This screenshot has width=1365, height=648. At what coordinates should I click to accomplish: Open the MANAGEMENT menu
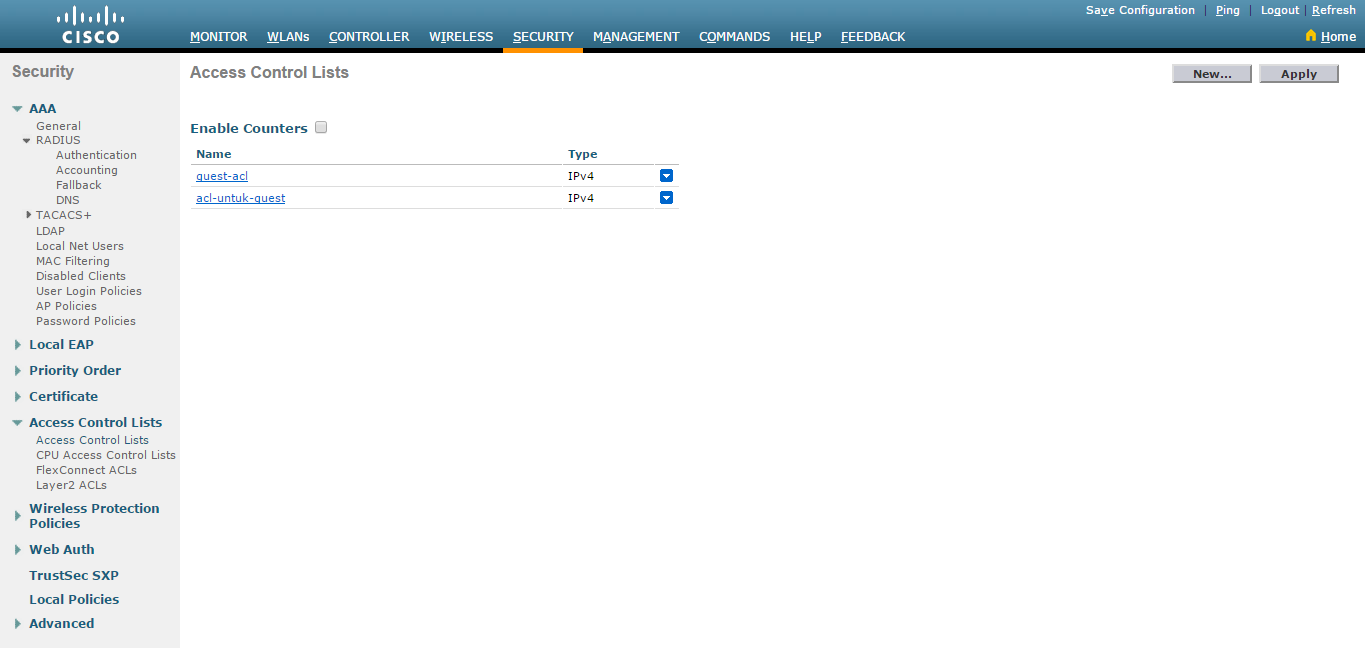click(x=635, y=36)
